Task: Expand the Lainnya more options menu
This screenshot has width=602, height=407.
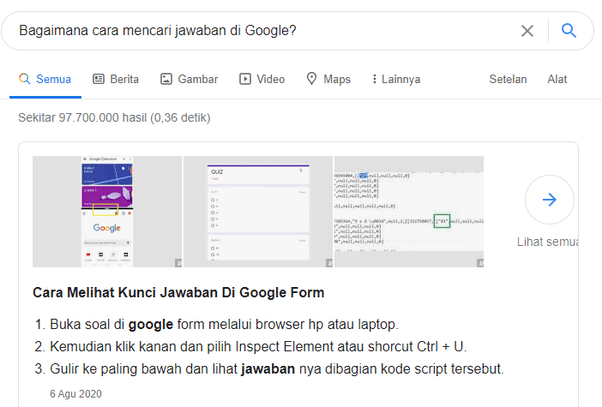Action: pyautogui.click(x=396, y=79)
